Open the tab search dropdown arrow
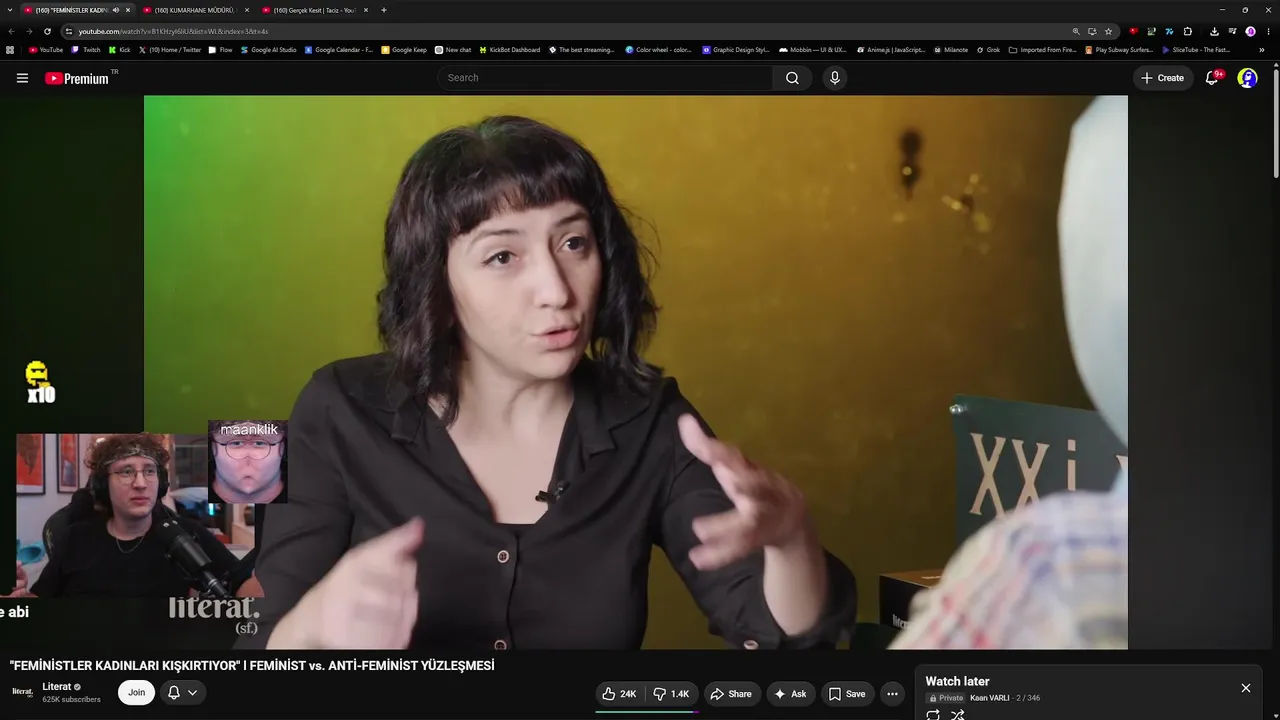Viewport: 1280px width, 720px height. point(10,10)
